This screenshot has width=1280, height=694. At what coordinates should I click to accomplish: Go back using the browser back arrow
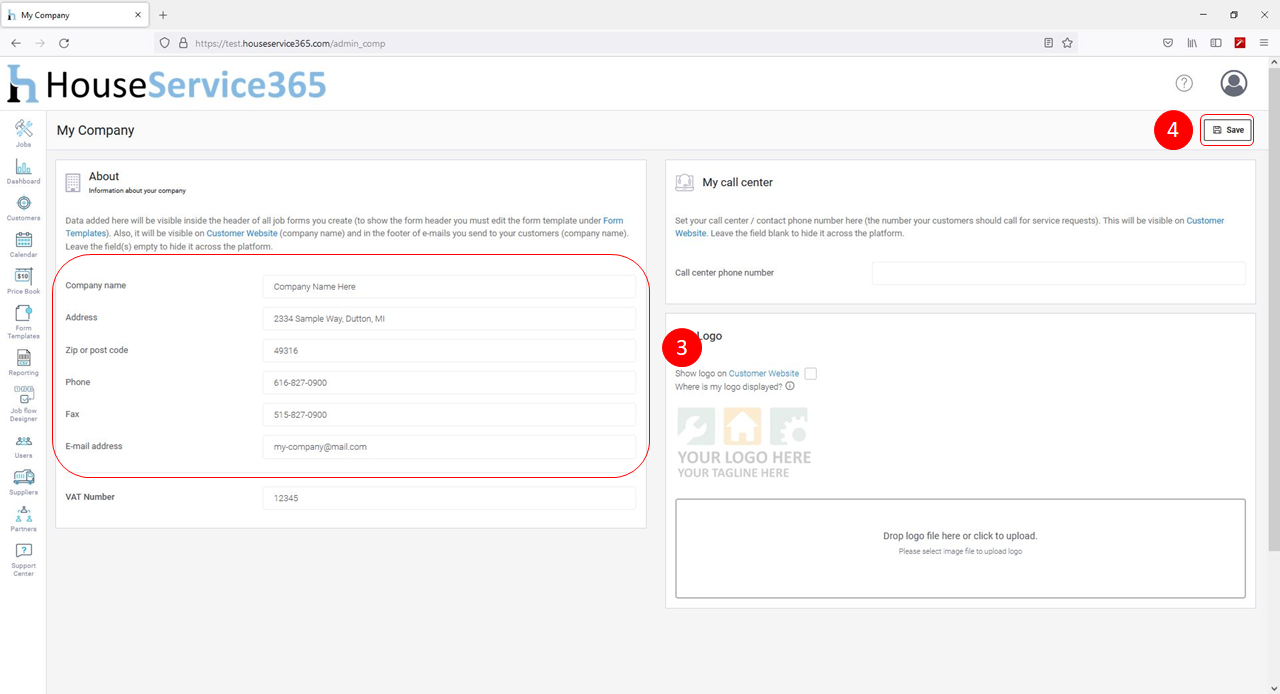tap(16, 43)
